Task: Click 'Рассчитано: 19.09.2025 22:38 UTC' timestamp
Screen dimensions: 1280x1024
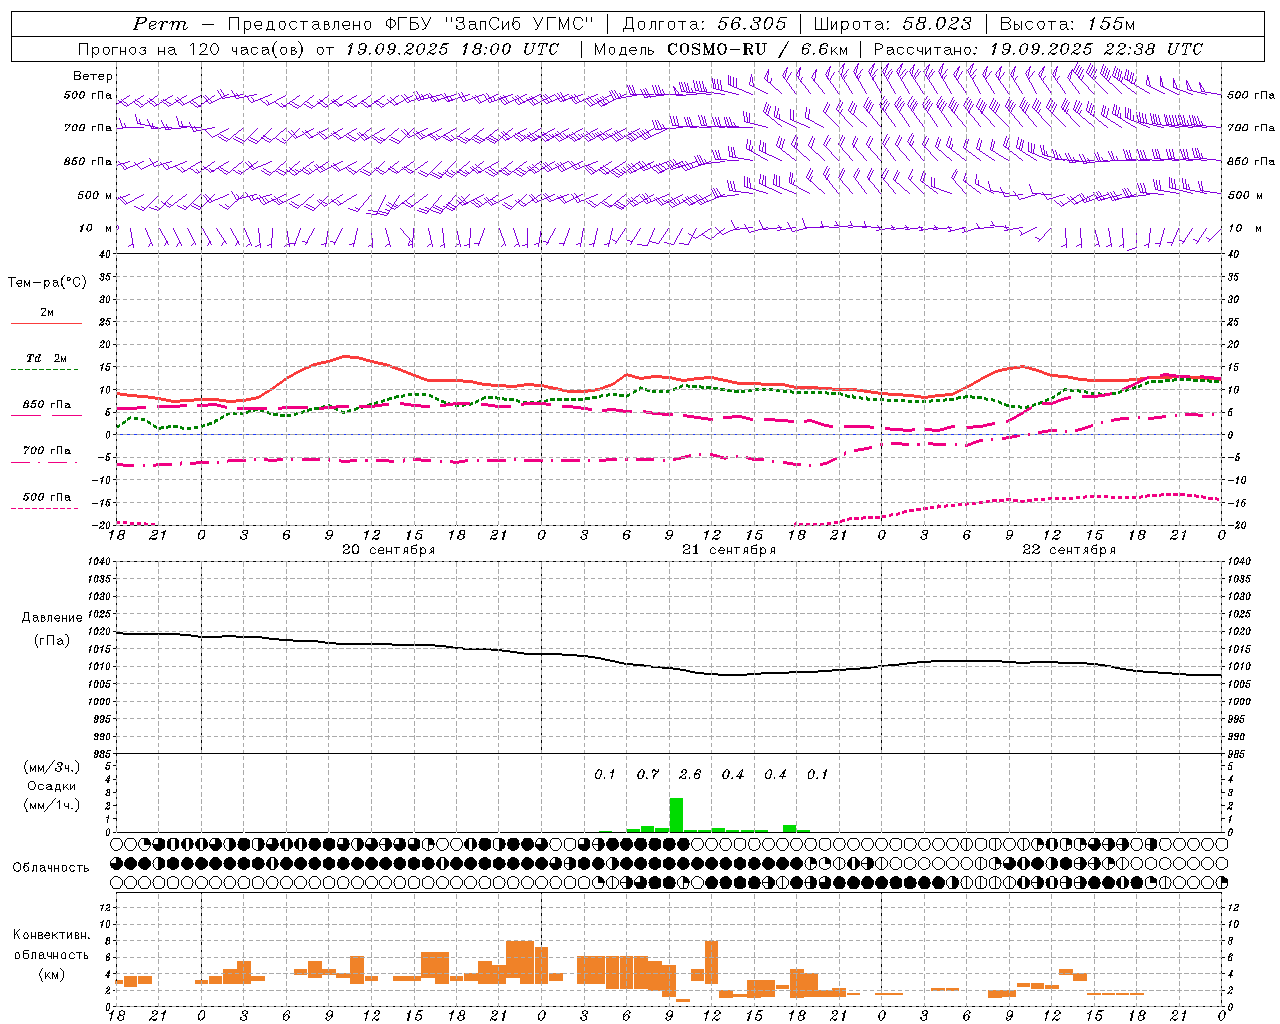Action: (1038, 49)
